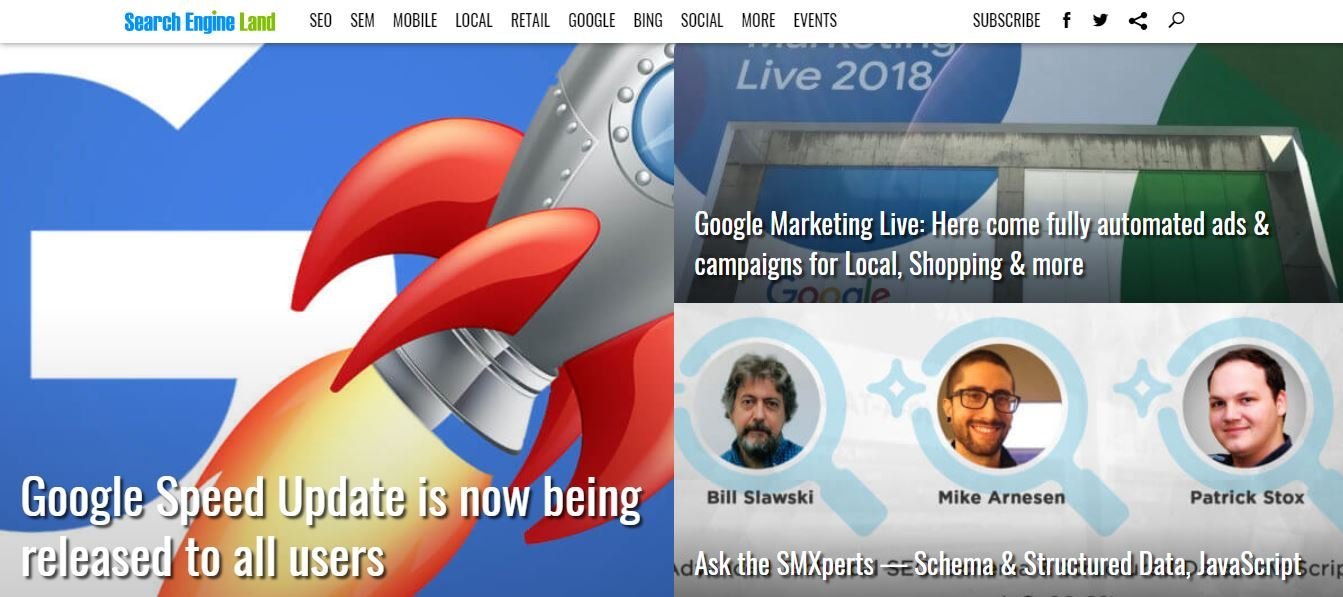The height and width of the screenshot is (597, 1343).
Task: Open the SEM menu item
Action: coord(362,21)
